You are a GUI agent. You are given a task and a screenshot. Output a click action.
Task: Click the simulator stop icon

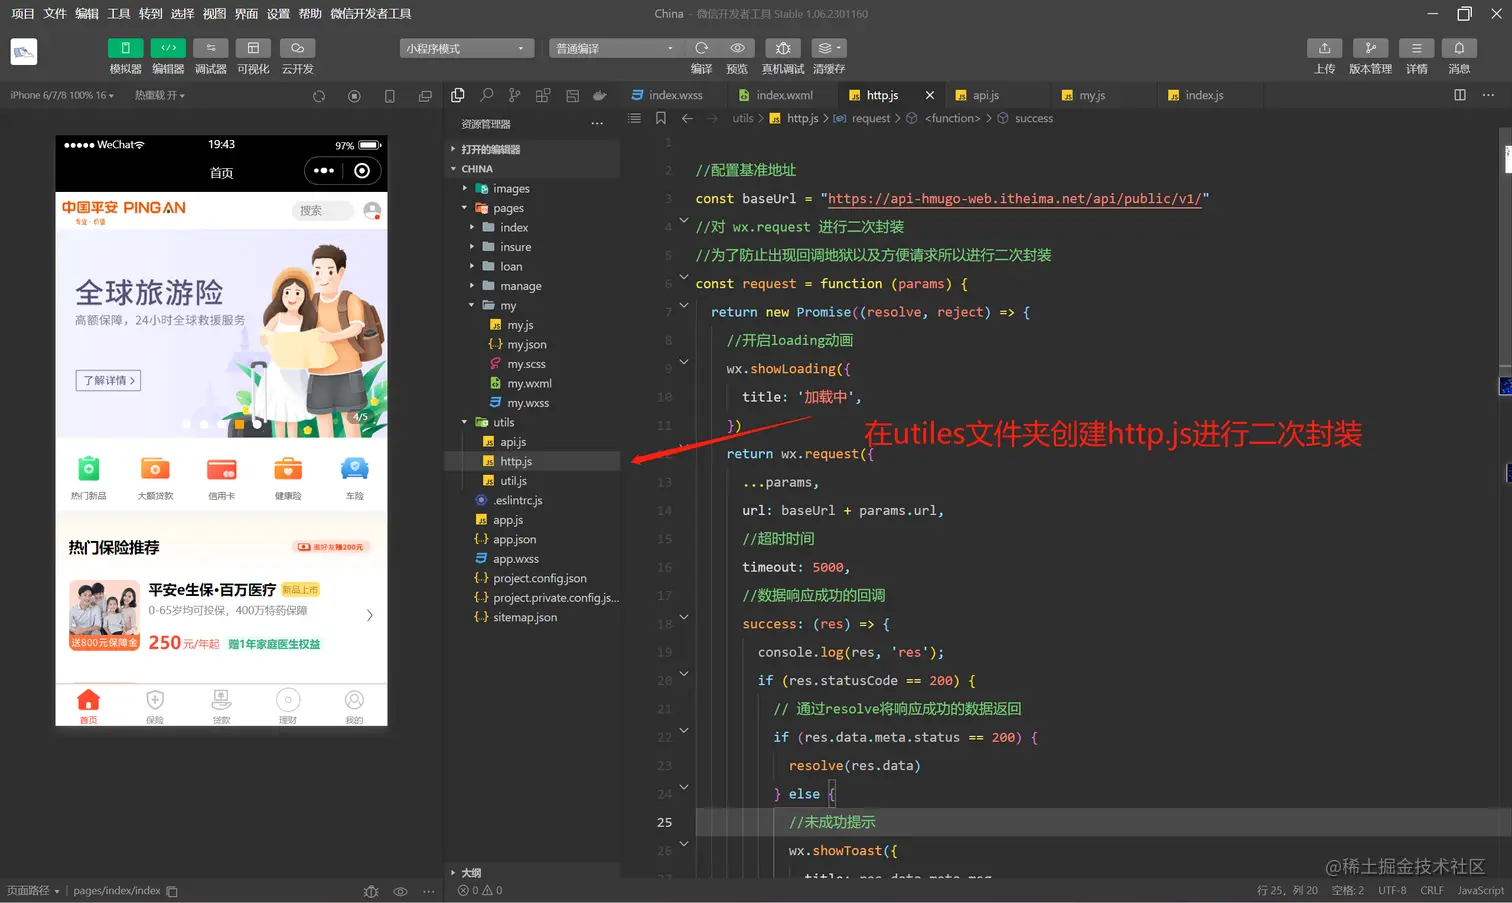tap(354, 96)
